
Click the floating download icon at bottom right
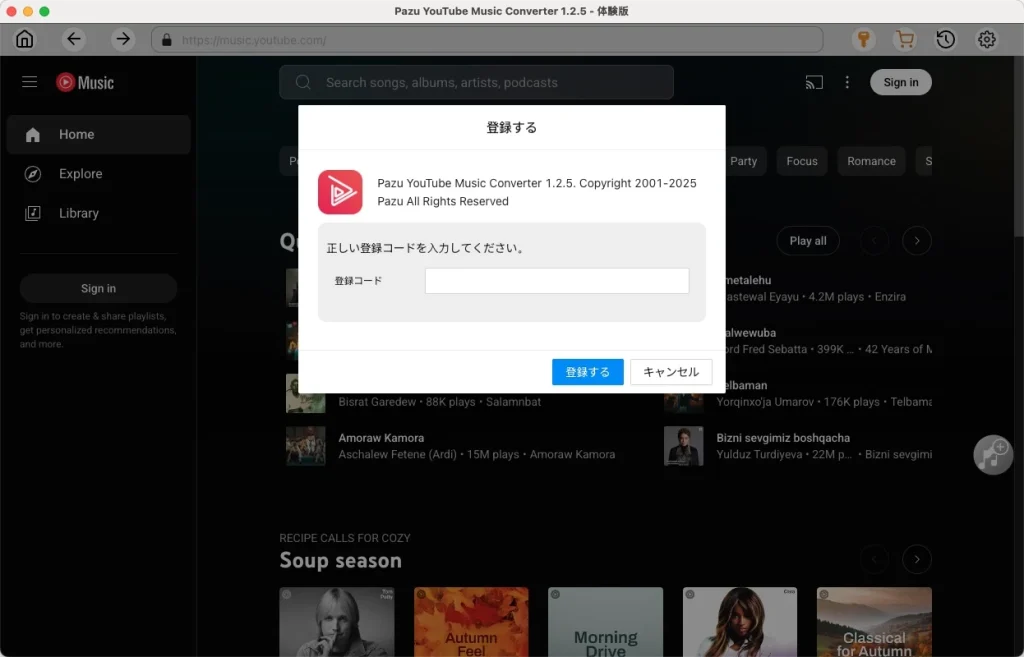click(x=992, y=455)
